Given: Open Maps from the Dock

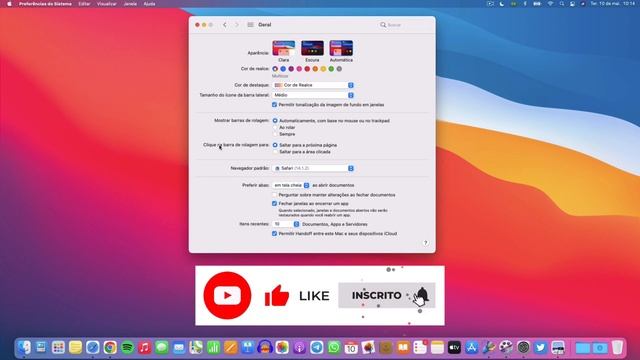Looking at the screenshot, I should click(196, 347).
